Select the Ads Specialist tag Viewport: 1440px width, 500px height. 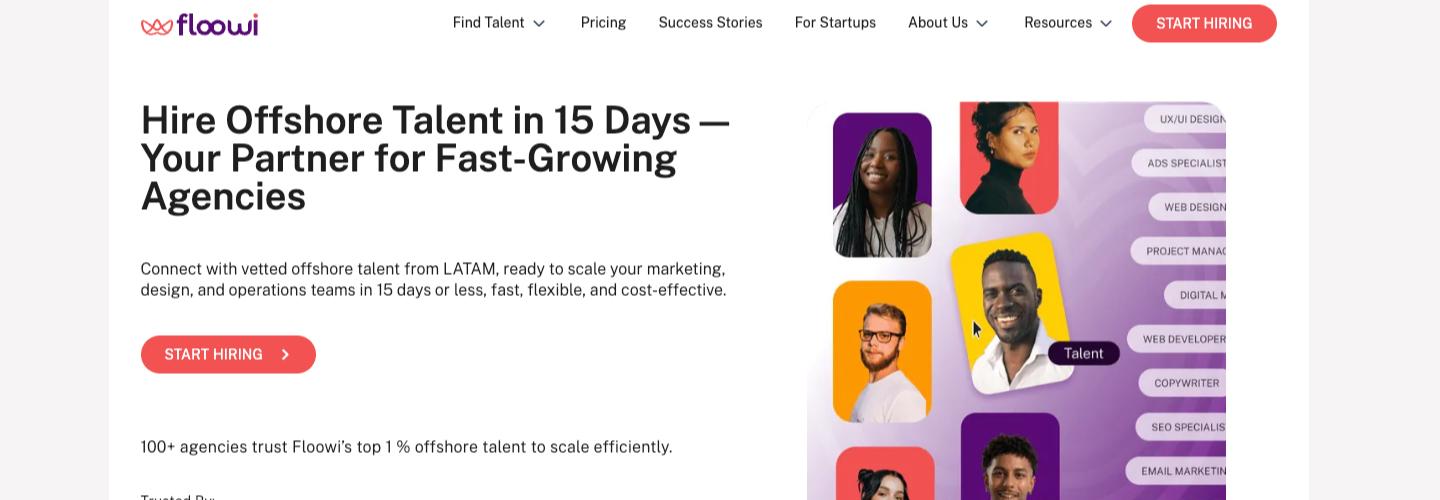(x=1184, y=163)
